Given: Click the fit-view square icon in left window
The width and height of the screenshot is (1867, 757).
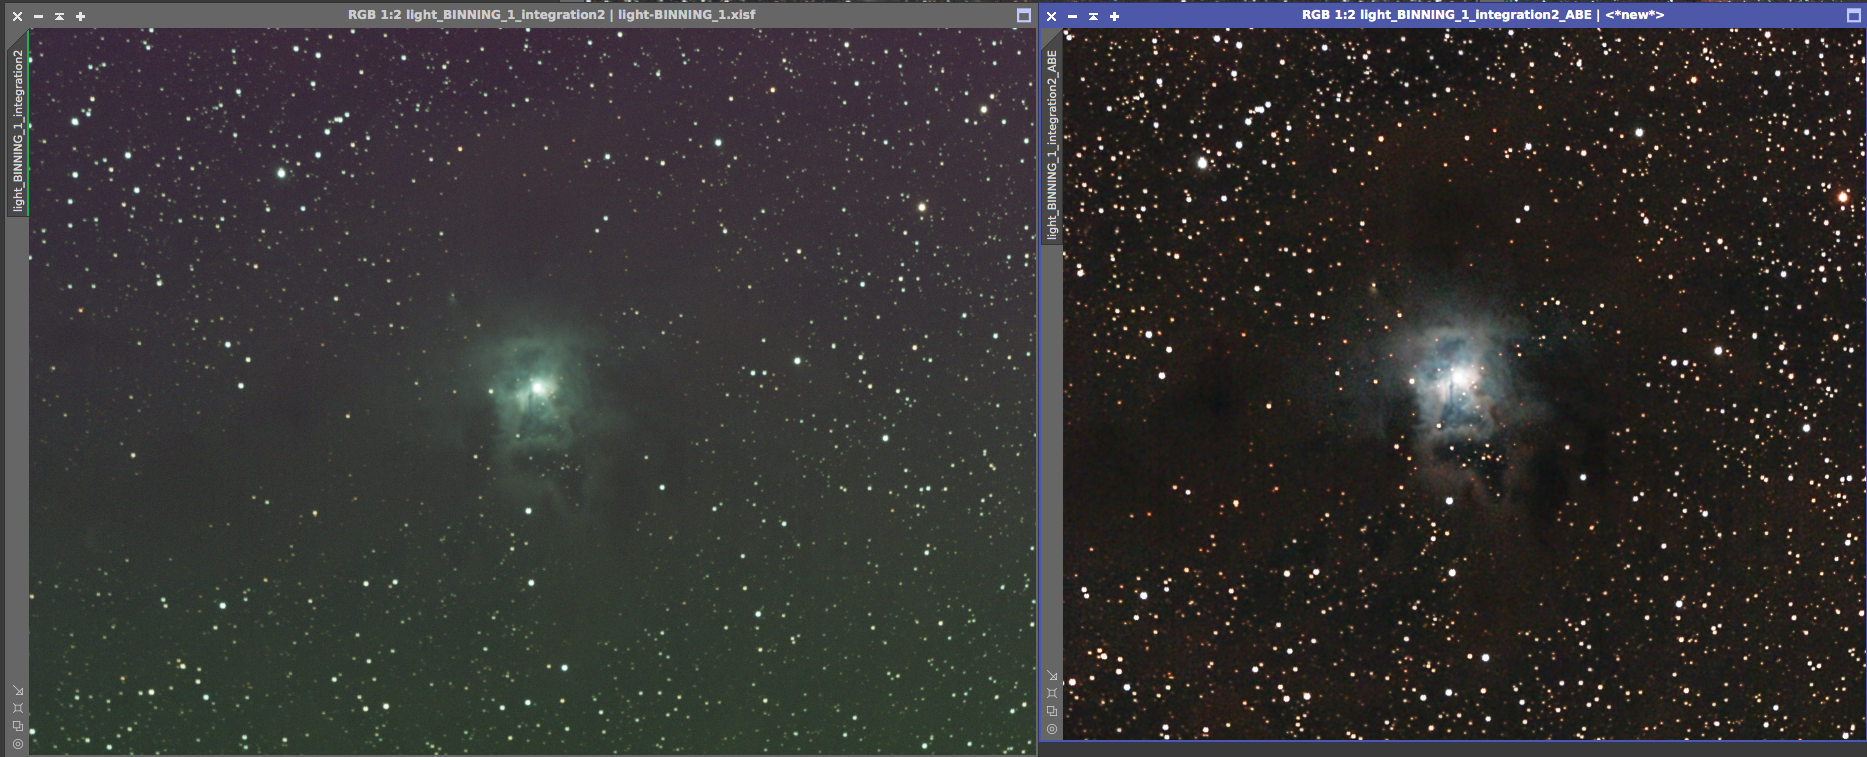Looking at the screenshot, I should tap(18, 708).
